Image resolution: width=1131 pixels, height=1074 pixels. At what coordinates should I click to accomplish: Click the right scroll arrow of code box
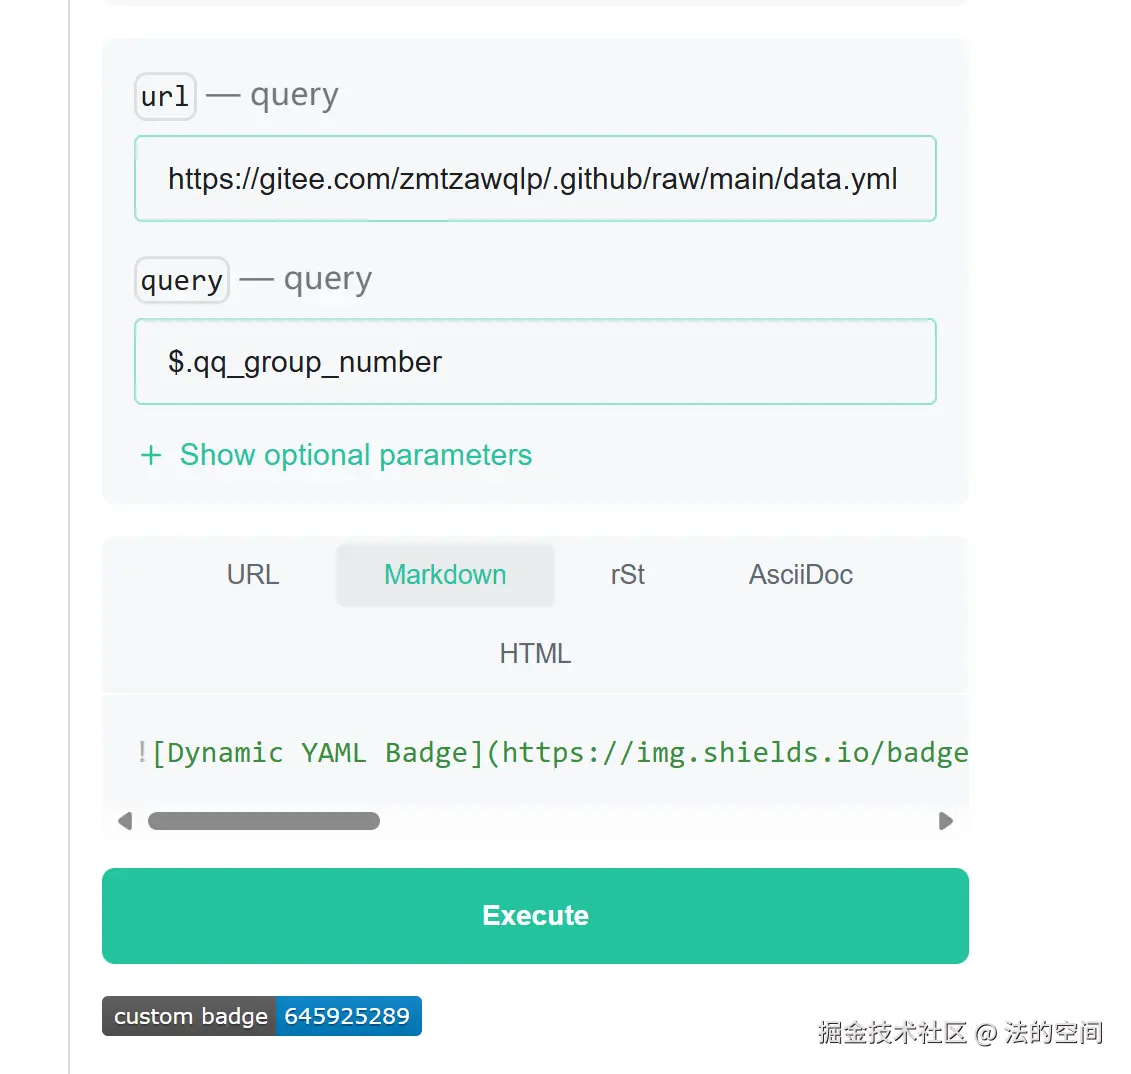[x=945, y=821]
